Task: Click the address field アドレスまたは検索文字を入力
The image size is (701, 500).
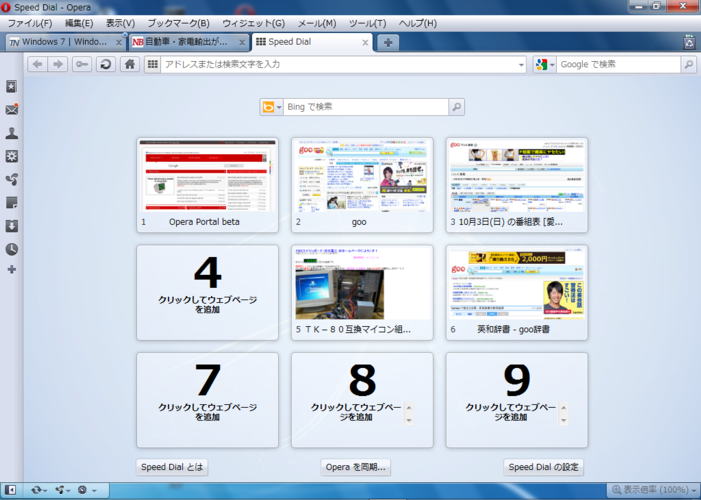Action: pos(338,64)
